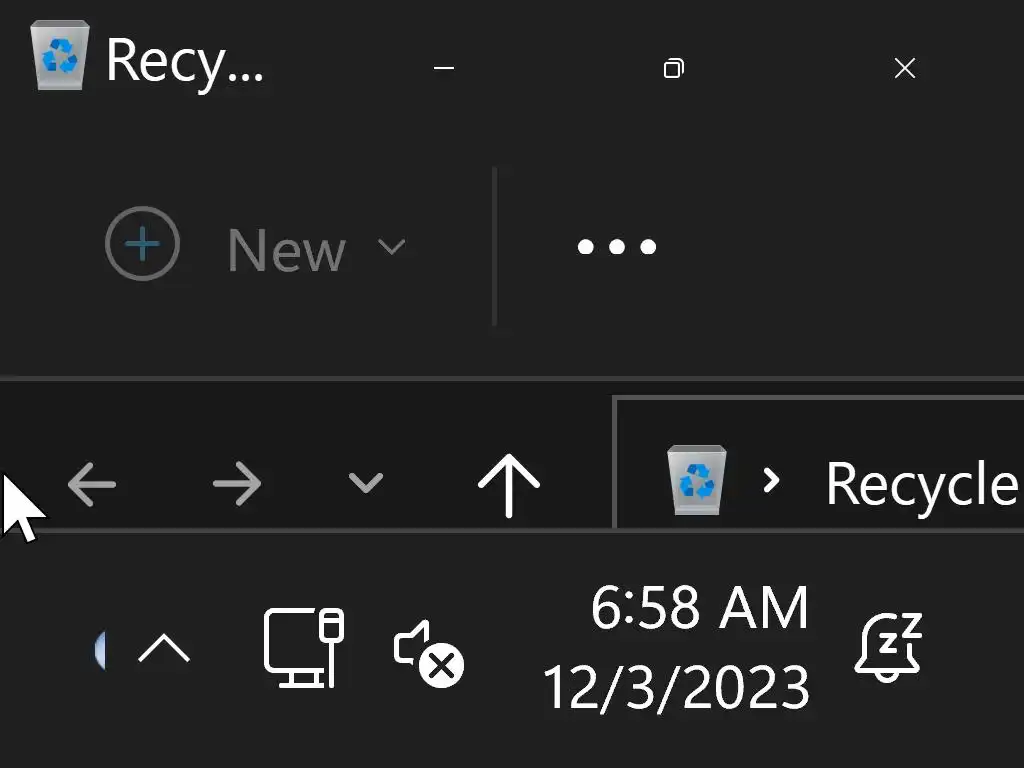Go back with the left arrow
Viewport: 1024px width, 768px height.
(92, 485)
